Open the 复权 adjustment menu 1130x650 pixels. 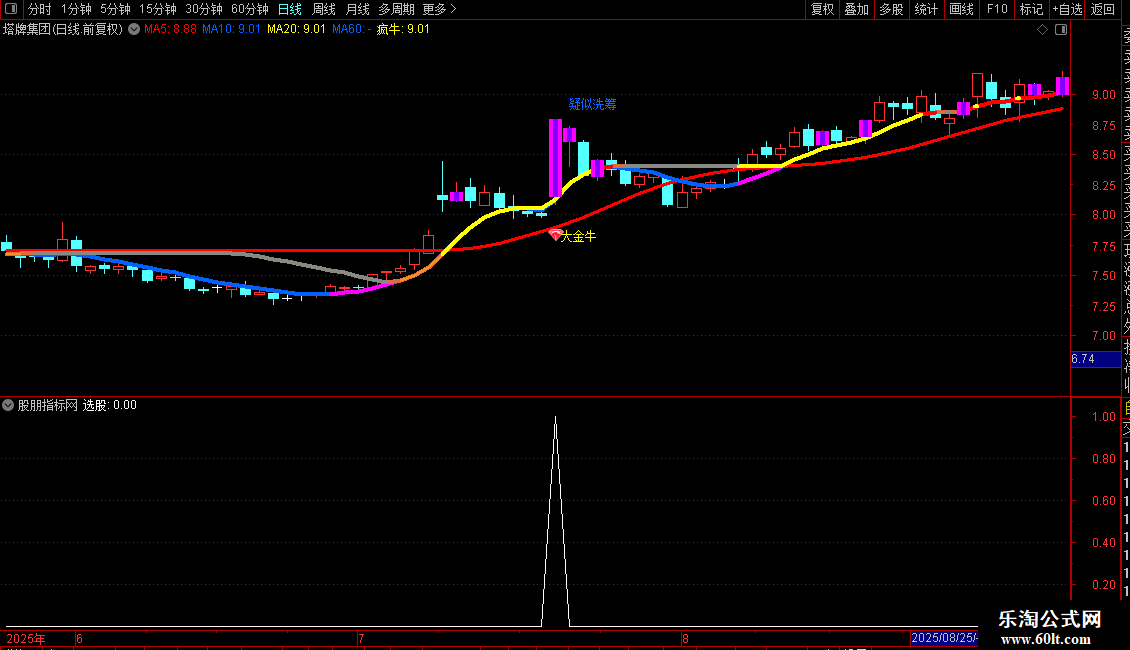[x=822, y=9]
